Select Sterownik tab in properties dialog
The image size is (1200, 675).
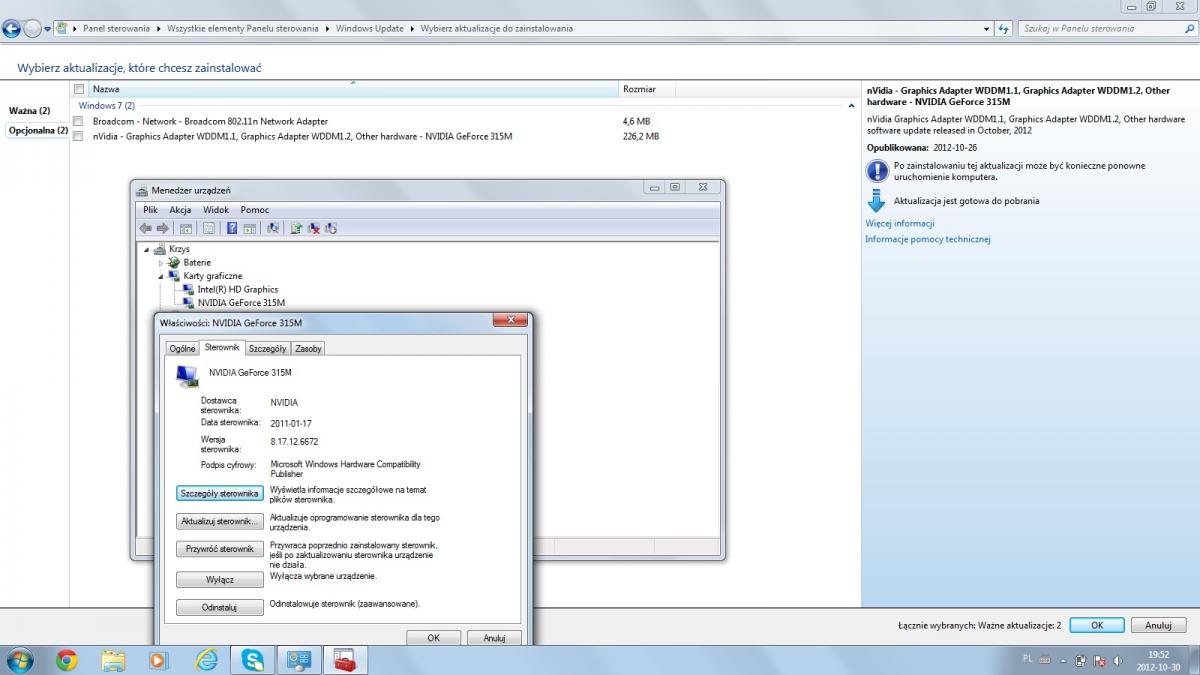tap(222, 347)
